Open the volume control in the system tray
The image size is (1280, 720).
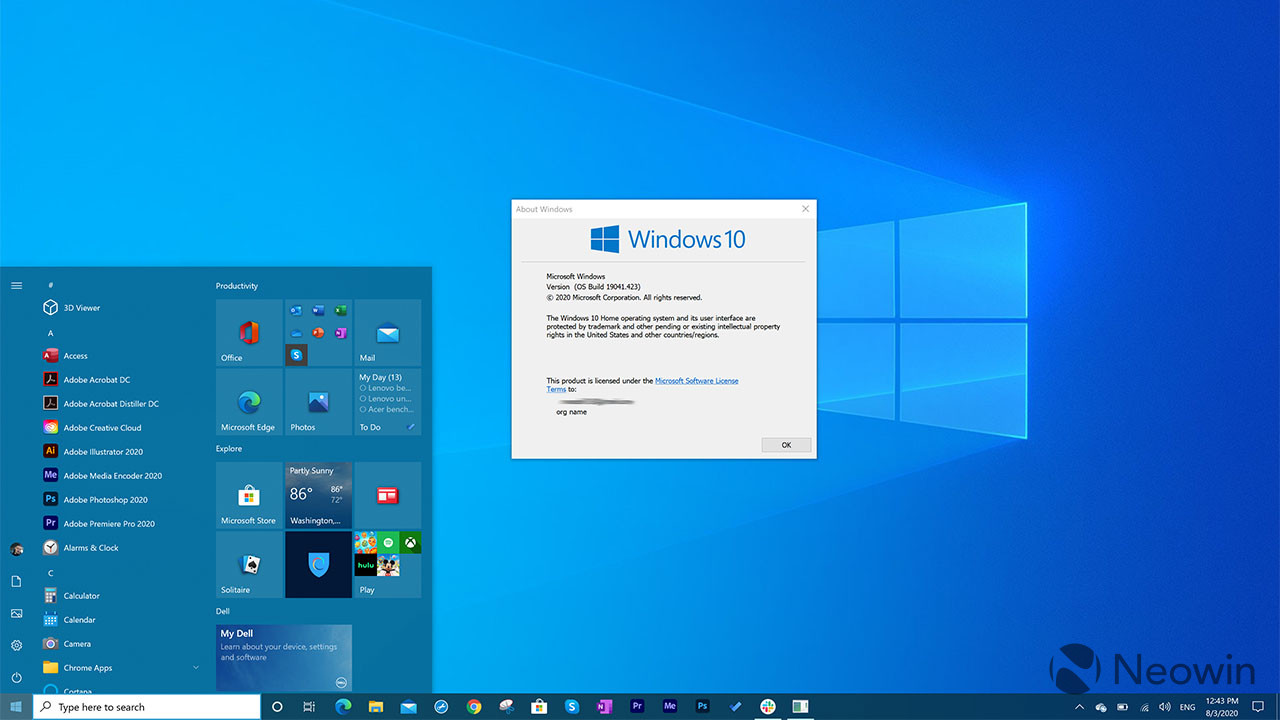[1164, 707]
